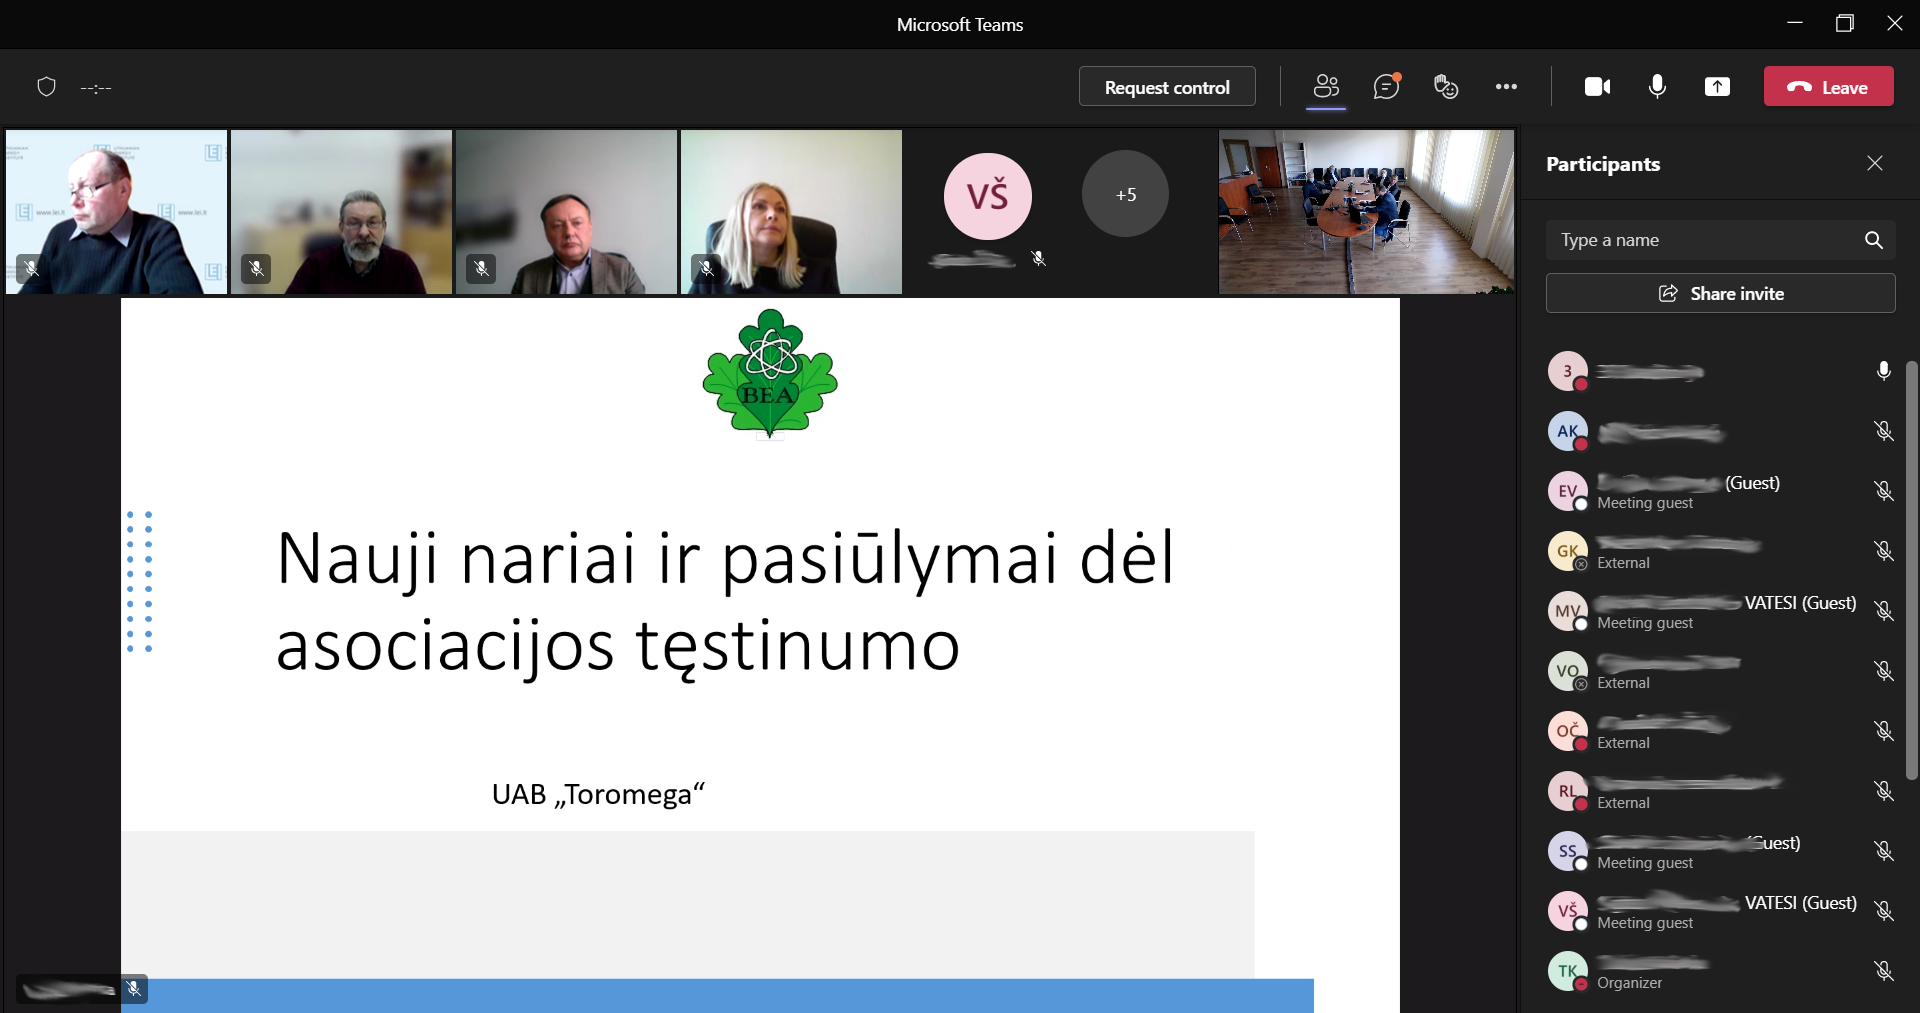The image size is (1920, 1013).
Task: Open the More actions ellipsis menu
Action: point(1506,87)
